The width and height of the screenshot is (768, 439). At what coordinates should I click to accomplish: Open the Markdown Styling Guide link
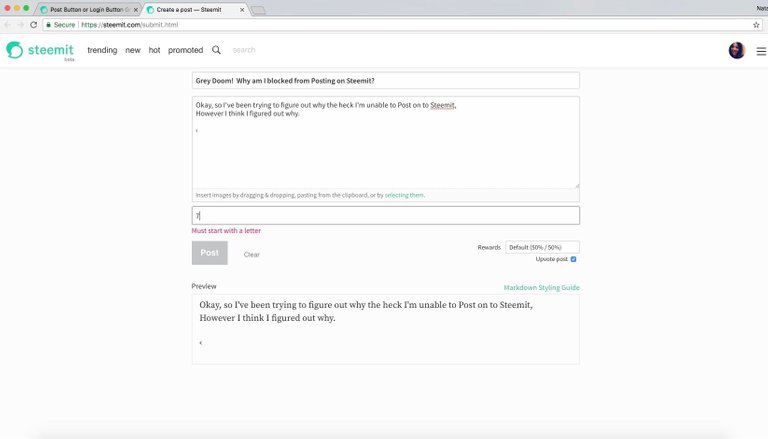[x=542, y=288]
